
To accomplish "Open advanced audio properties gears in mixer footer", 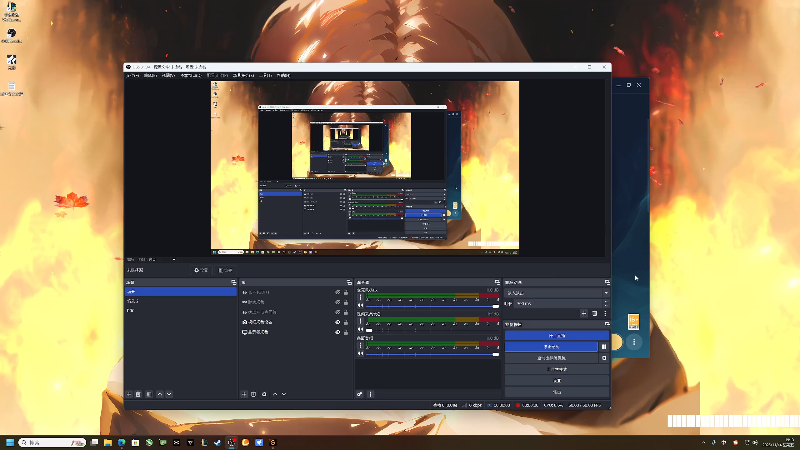I will tap(360, 394).
